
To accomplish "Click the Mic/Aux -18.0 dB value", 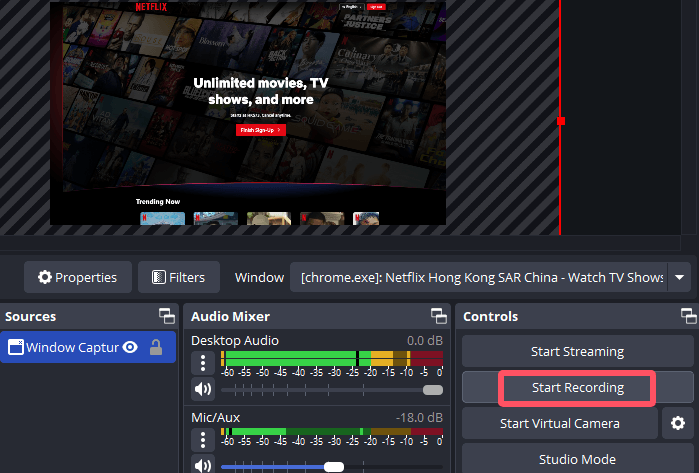I will 419,418.
